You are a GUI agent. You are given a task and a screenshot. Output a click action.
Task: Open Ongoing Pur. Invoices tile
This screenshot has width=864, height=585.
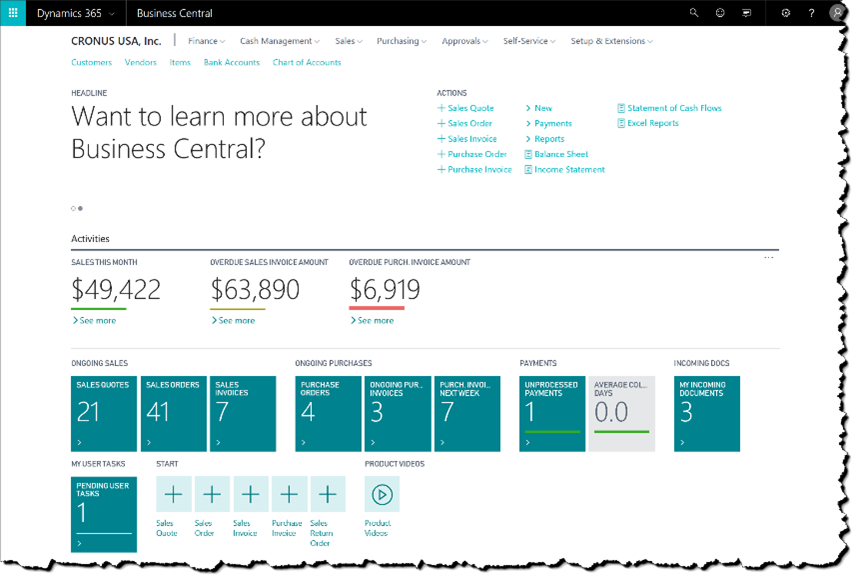pyautogui.click(x=398, y=414)
